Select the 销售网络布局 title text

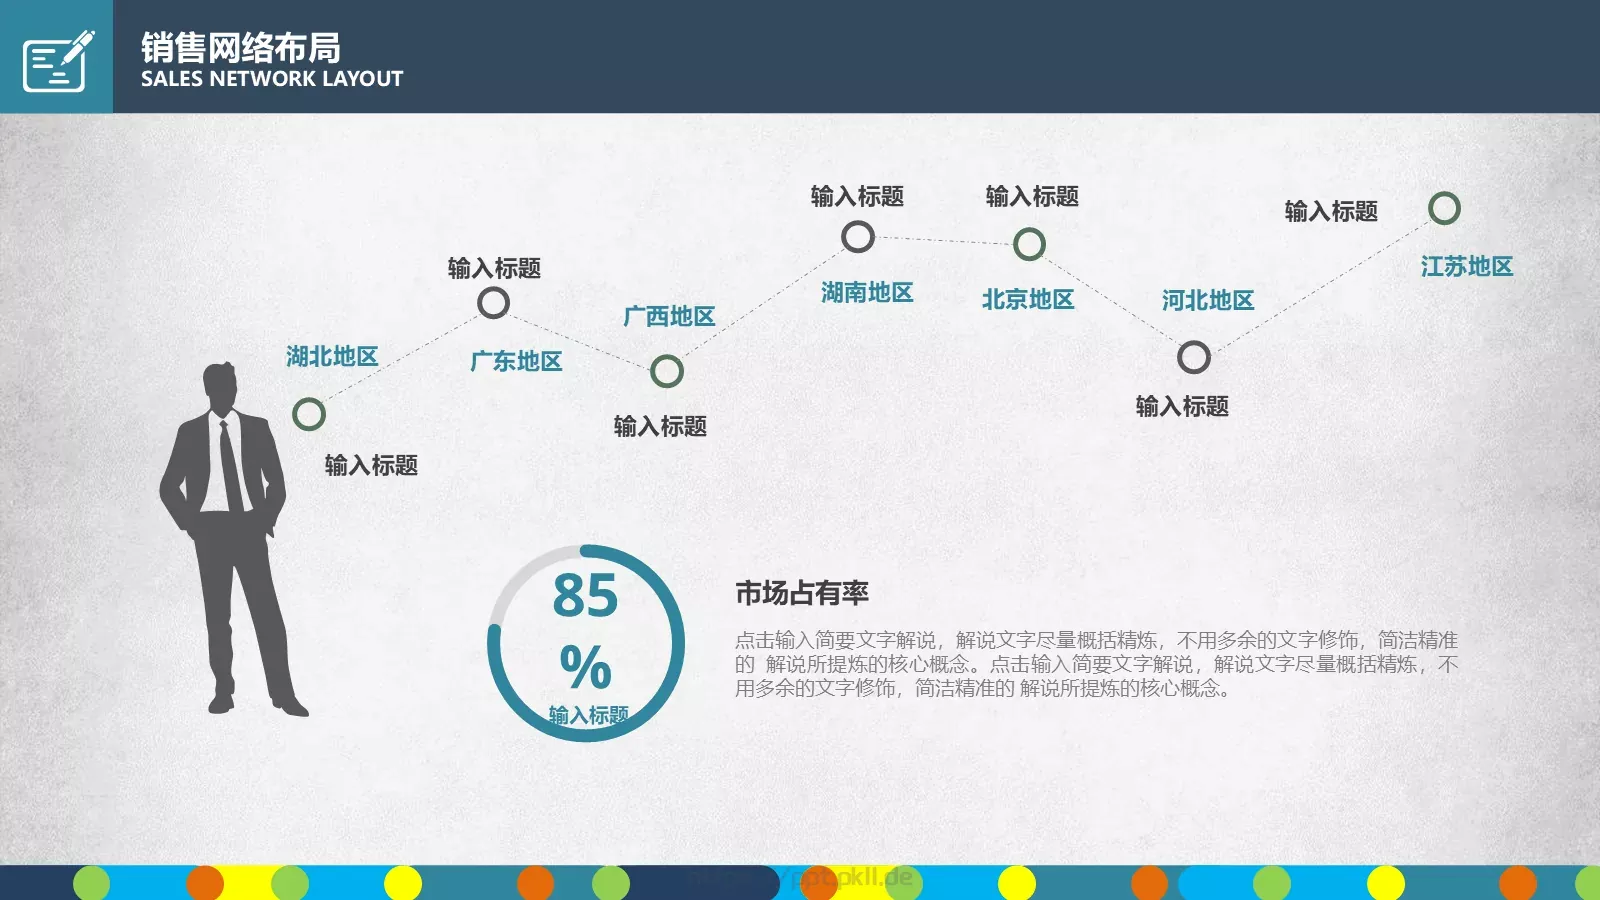point(240,48)
